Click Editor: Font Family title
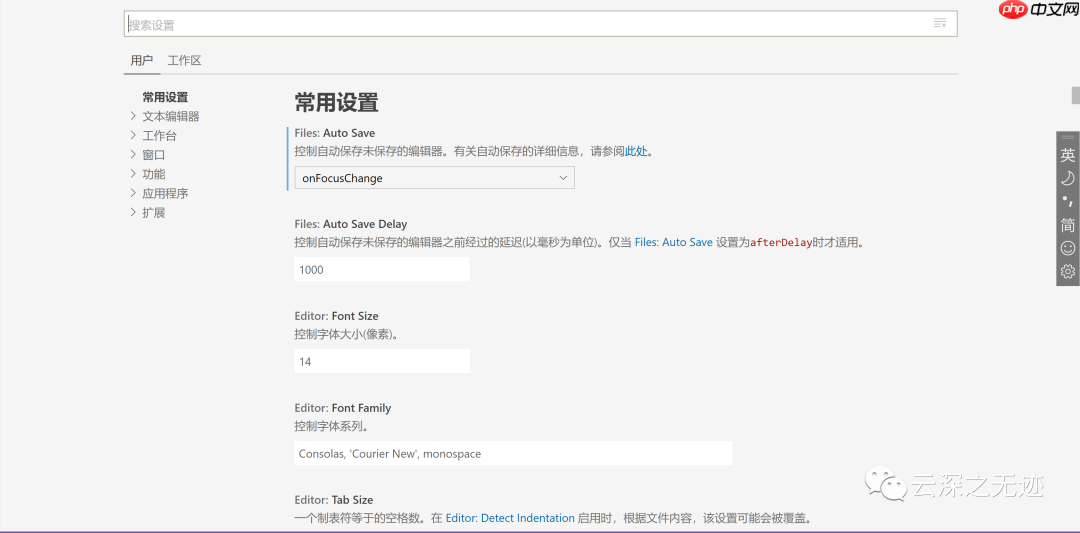This screenshot has width=1080, height=533. 342,408
